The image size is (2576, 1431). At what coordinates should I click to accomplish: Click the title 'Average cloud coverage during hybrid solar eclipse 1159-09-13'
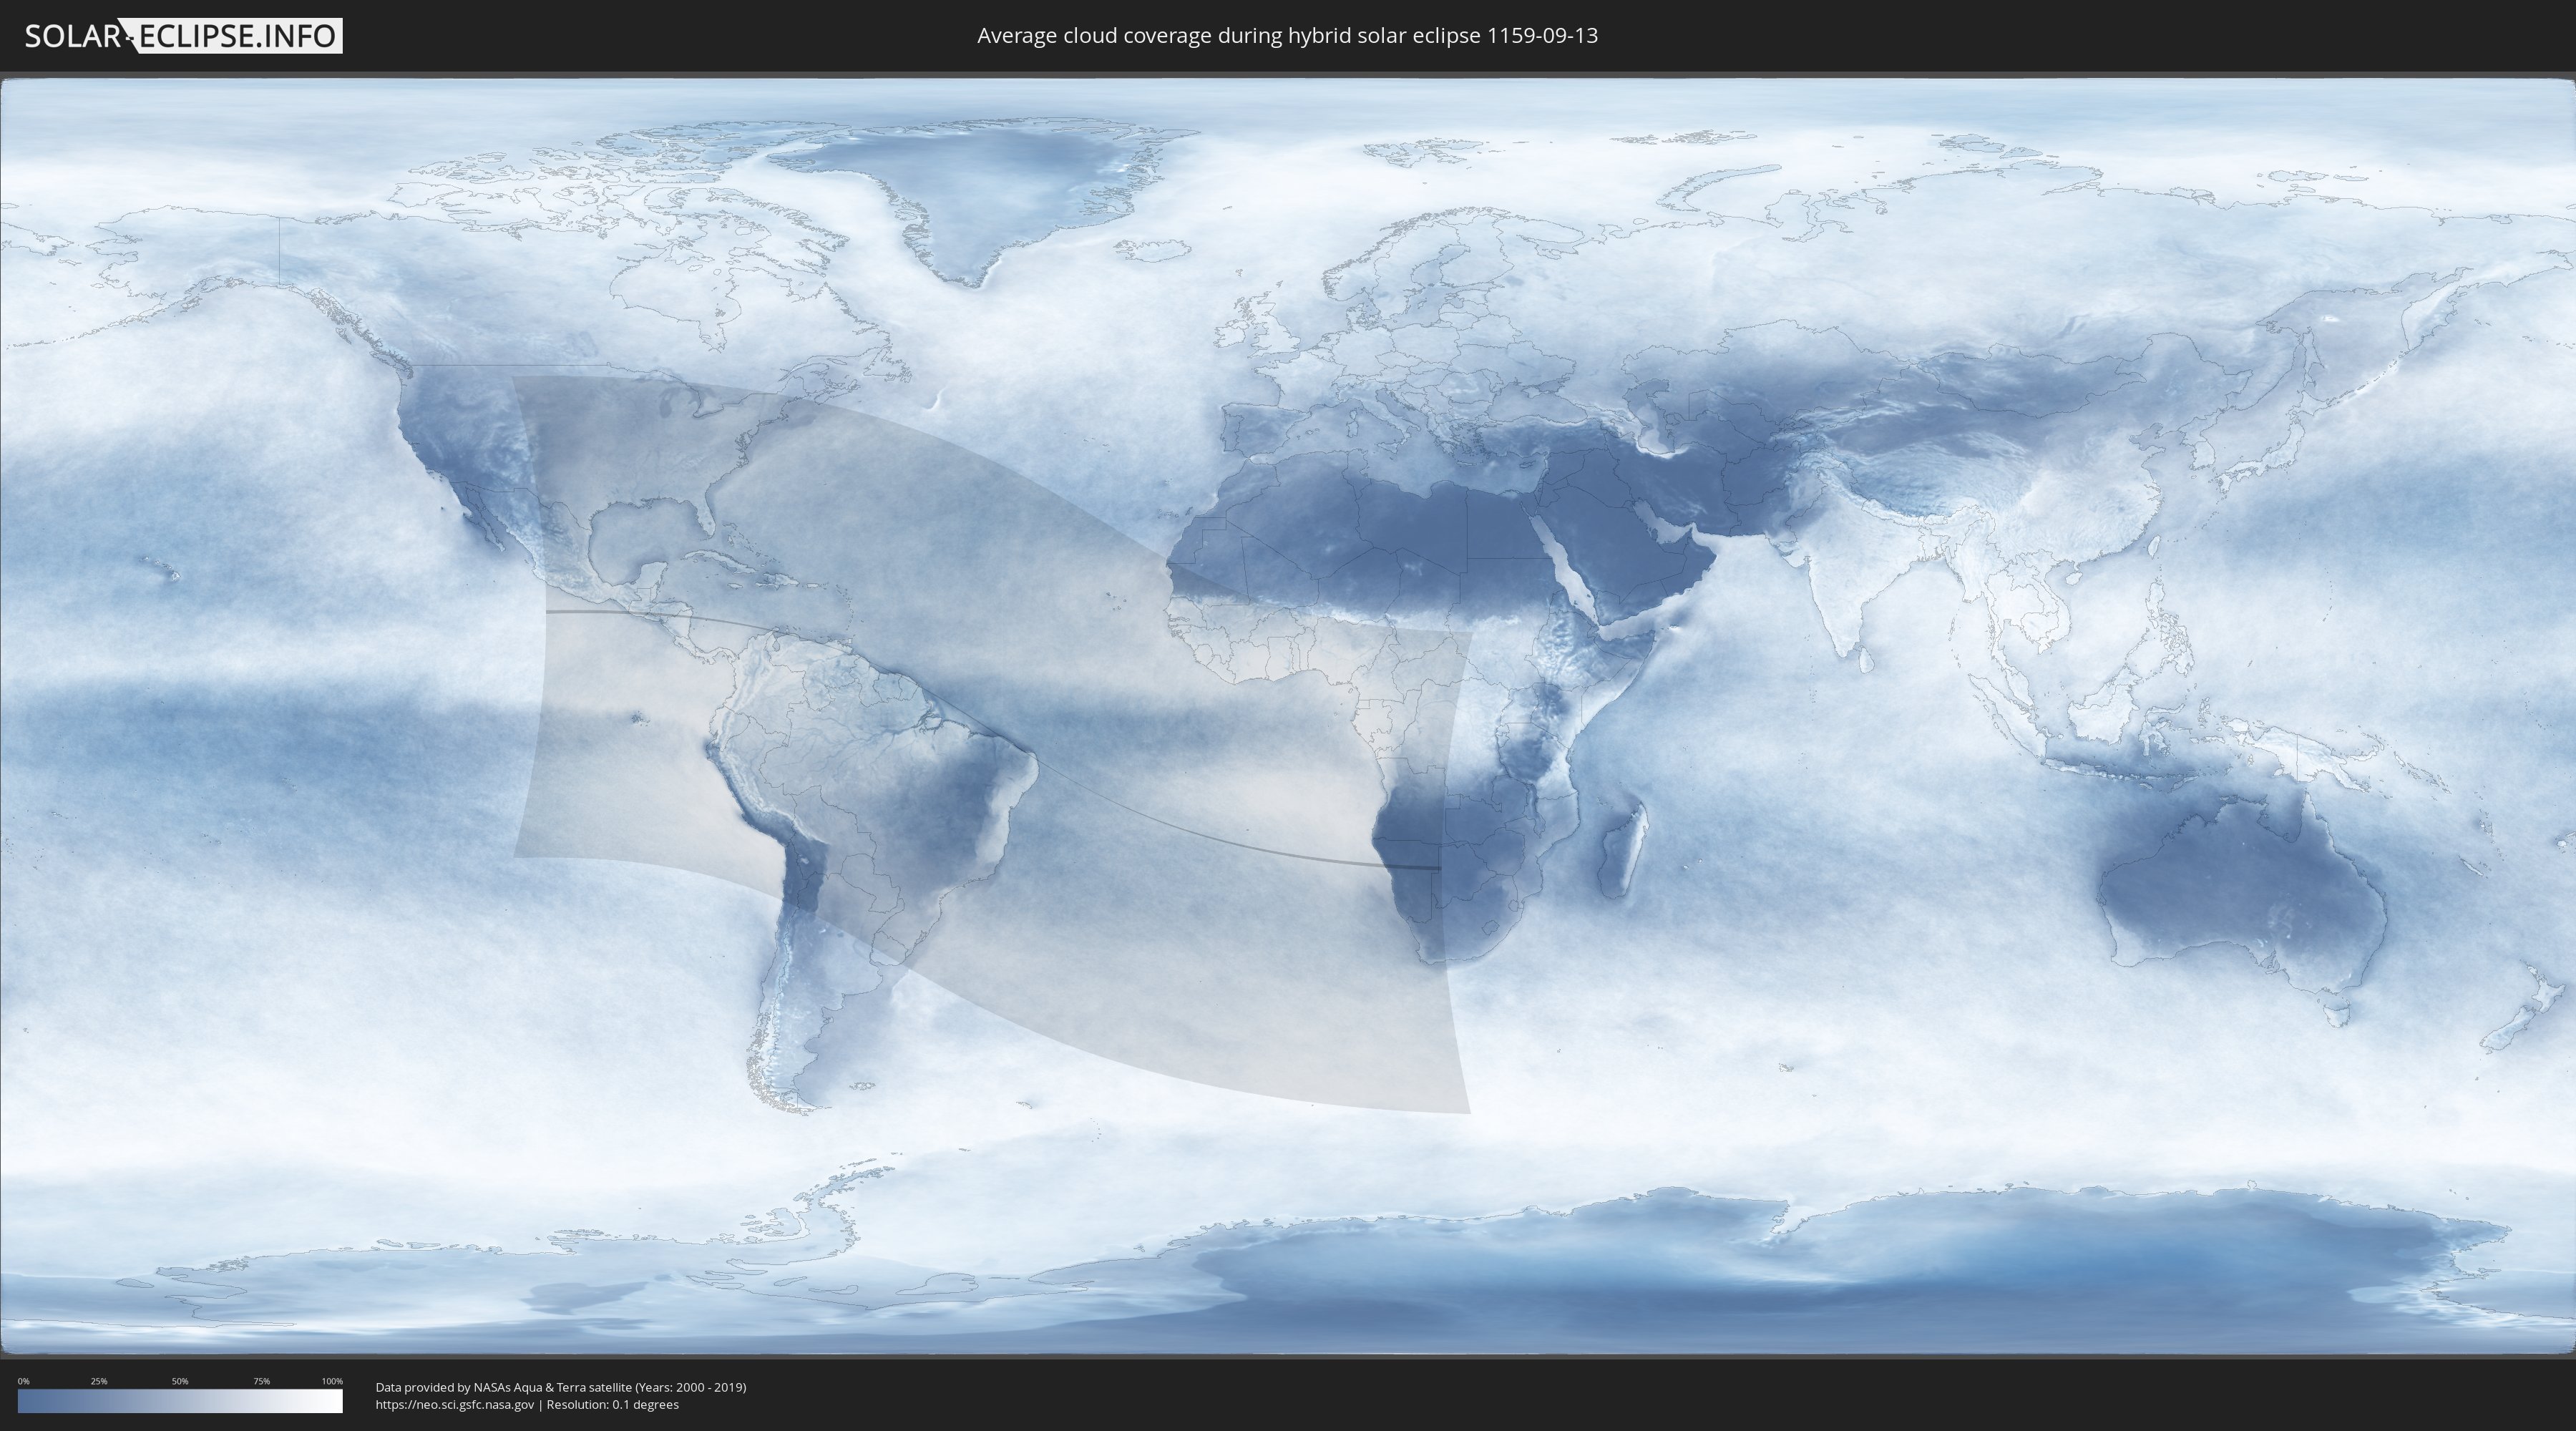click(1287, 36)
